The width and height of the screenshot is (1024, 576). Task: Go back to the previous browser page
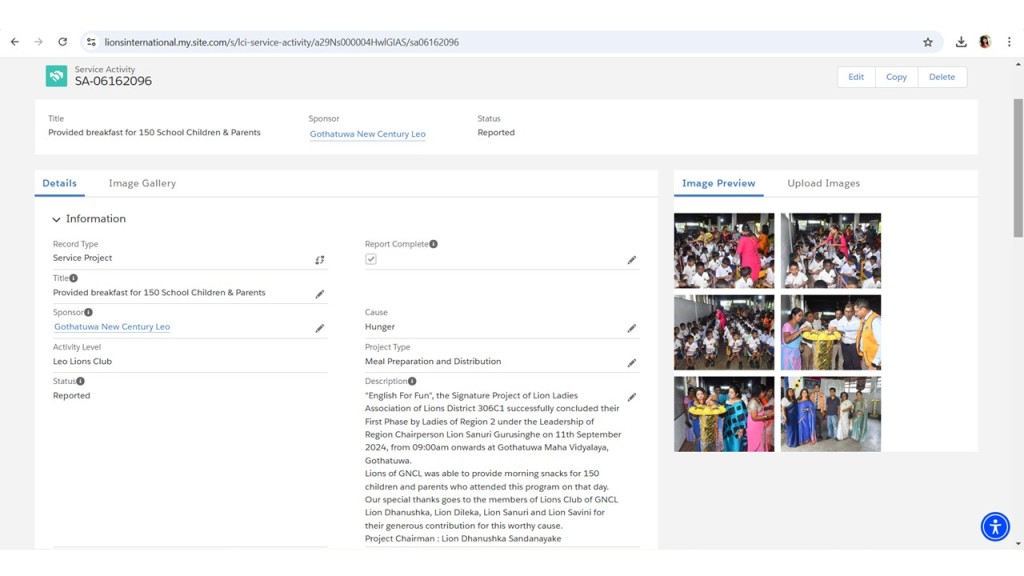click(x=15, y=42)
